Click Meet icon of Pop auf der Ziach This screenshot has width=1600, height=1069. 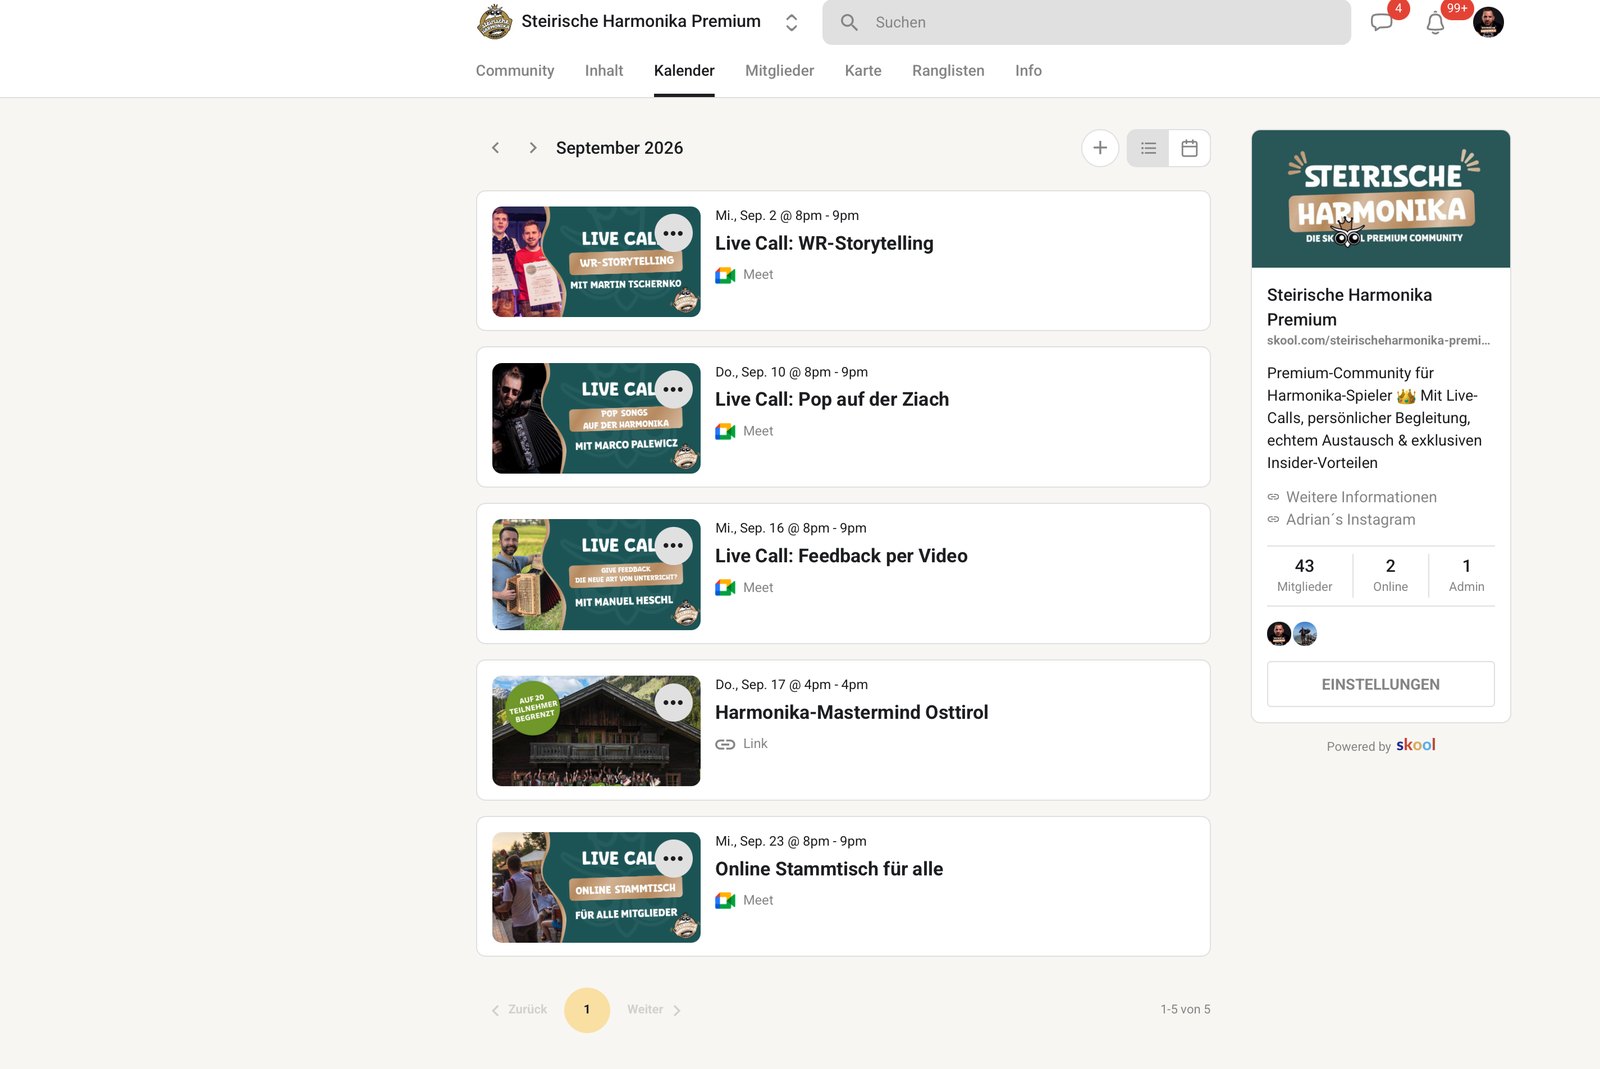(725, 431)
